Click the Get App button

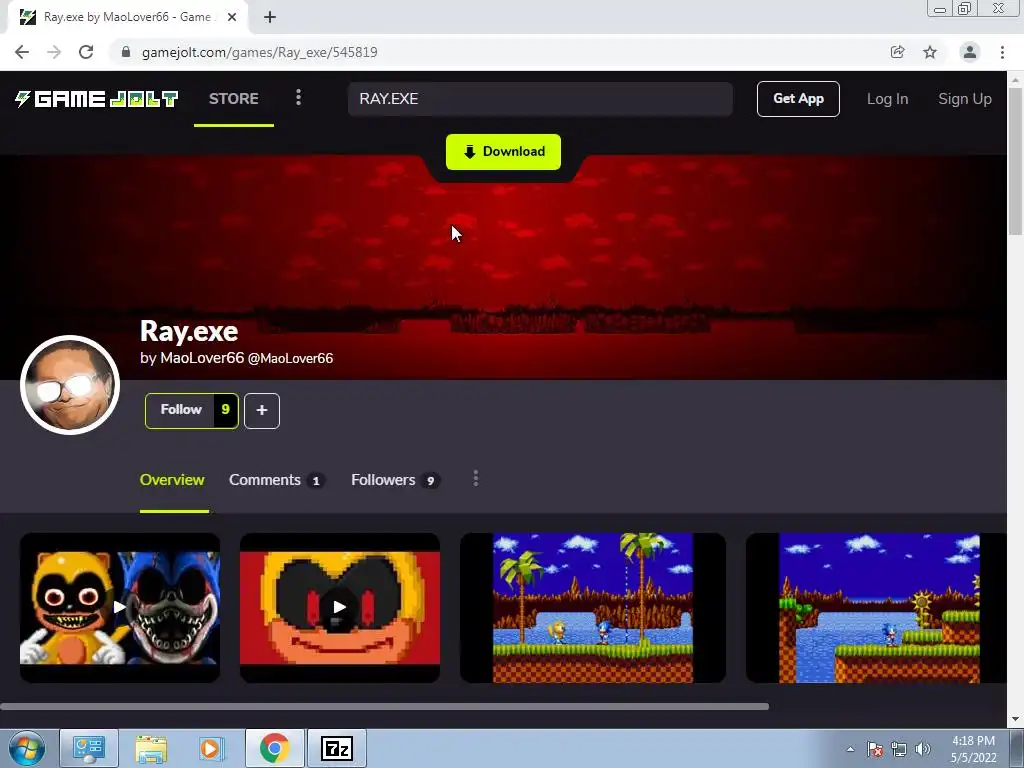click(798, 99)
